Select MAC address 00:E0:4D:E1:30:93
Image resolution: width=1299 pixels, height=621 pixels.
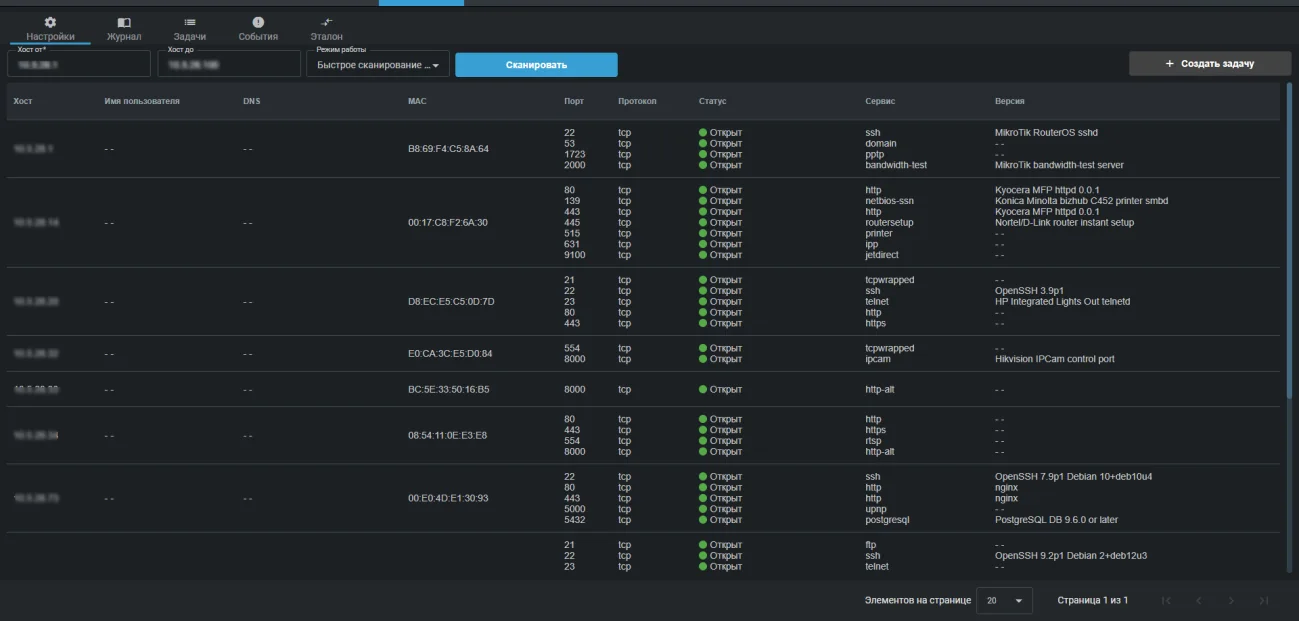pos(448,498)
